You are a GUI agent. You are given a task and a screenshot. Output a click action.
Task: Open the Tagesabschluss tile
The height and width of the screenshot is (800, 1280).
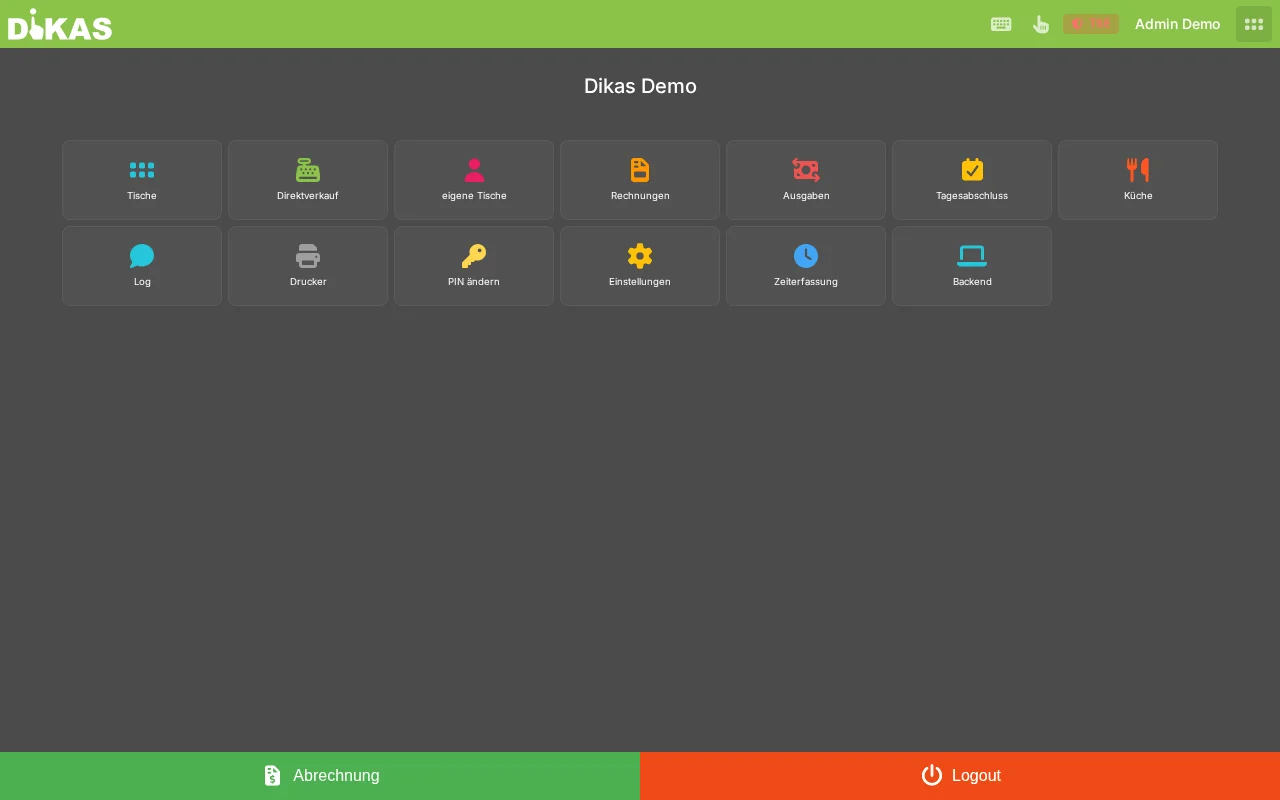click(972, 180)
